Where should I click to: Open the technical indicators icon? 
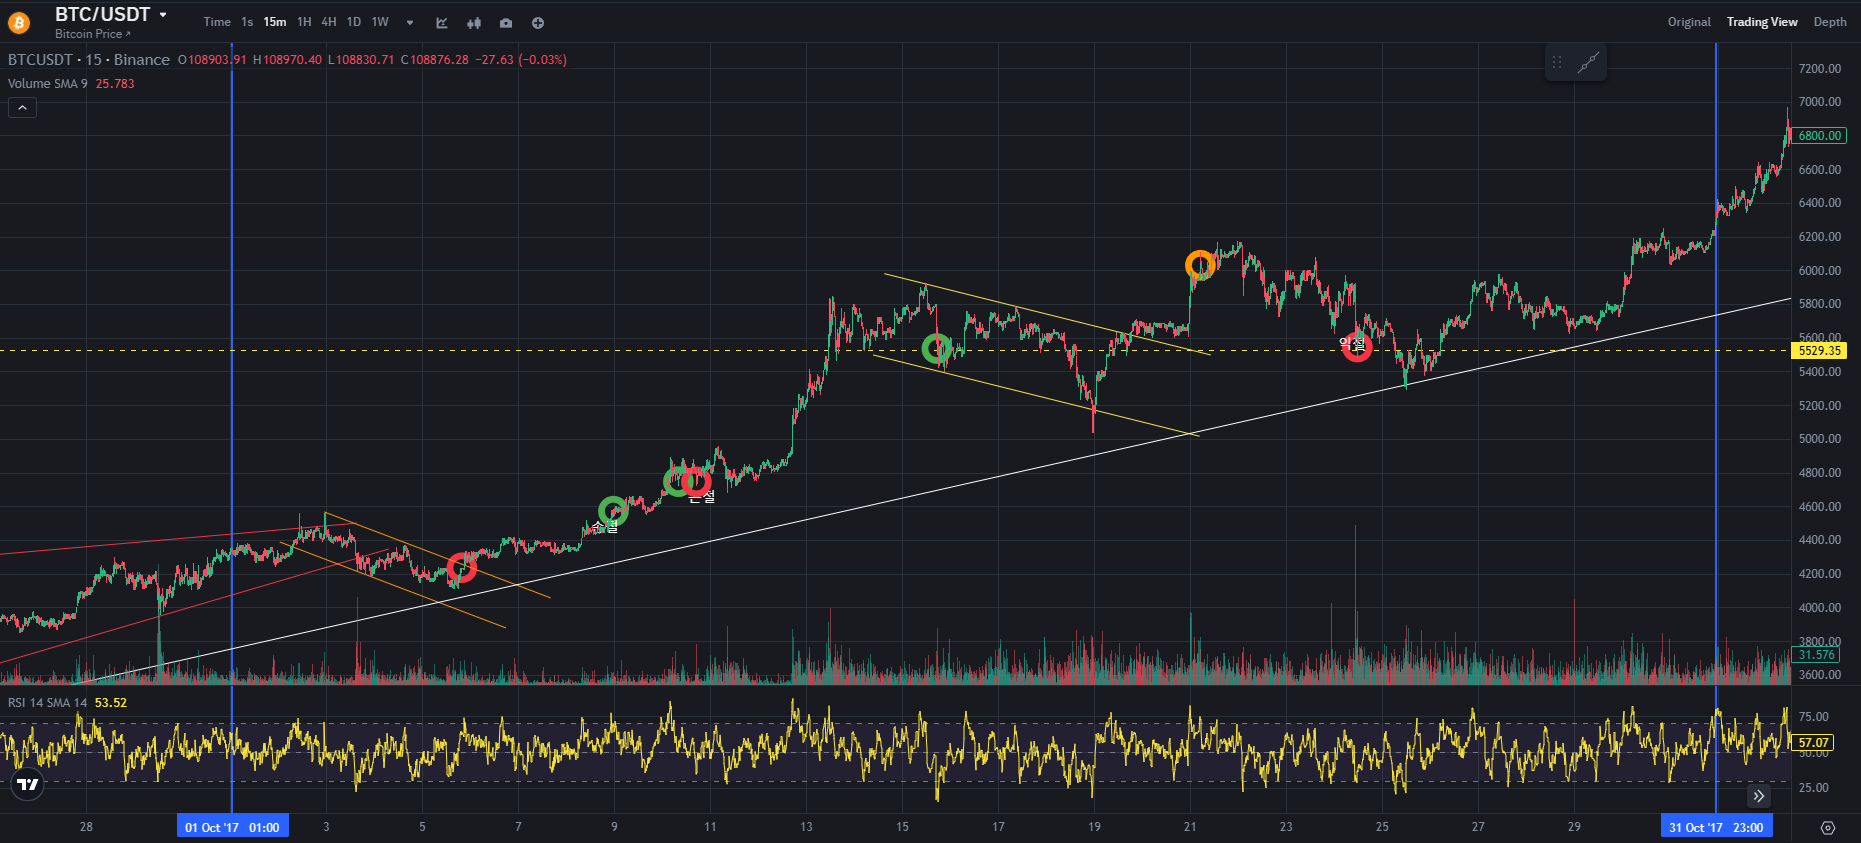(x=442, y=23)
